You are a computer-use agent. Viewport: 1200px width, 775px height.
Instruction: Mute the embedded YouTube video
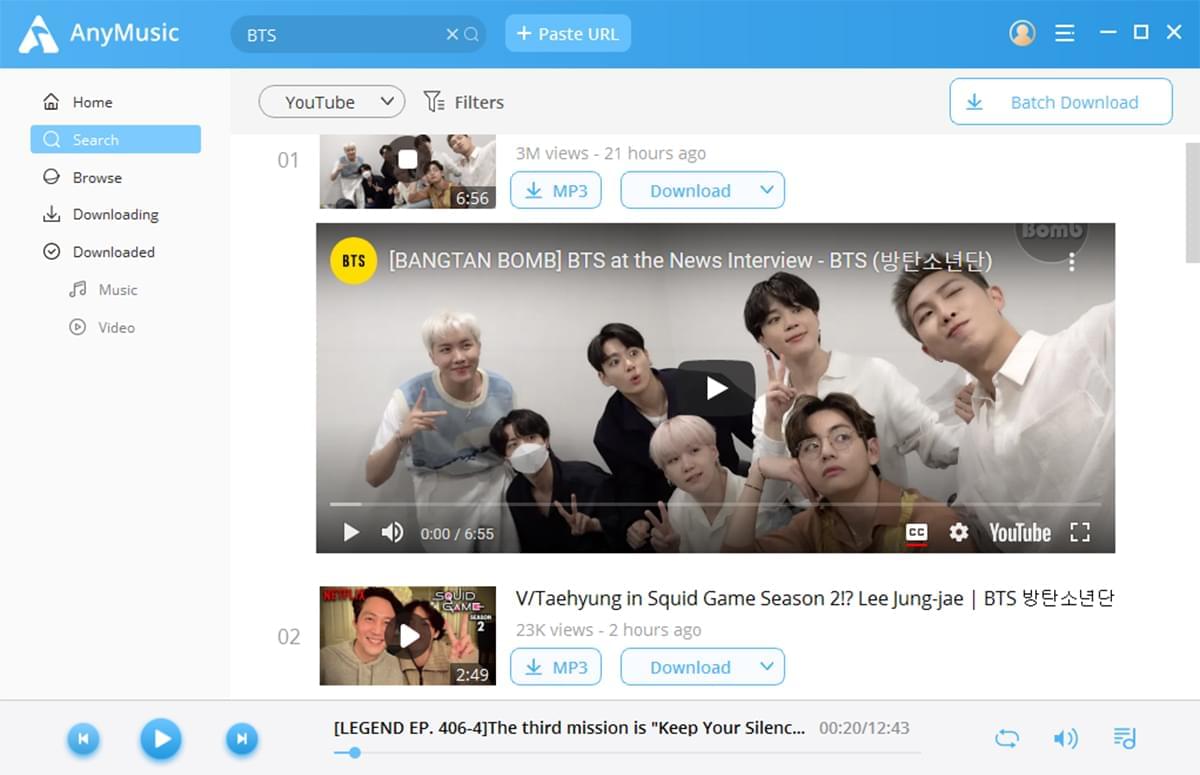point(392,533)
